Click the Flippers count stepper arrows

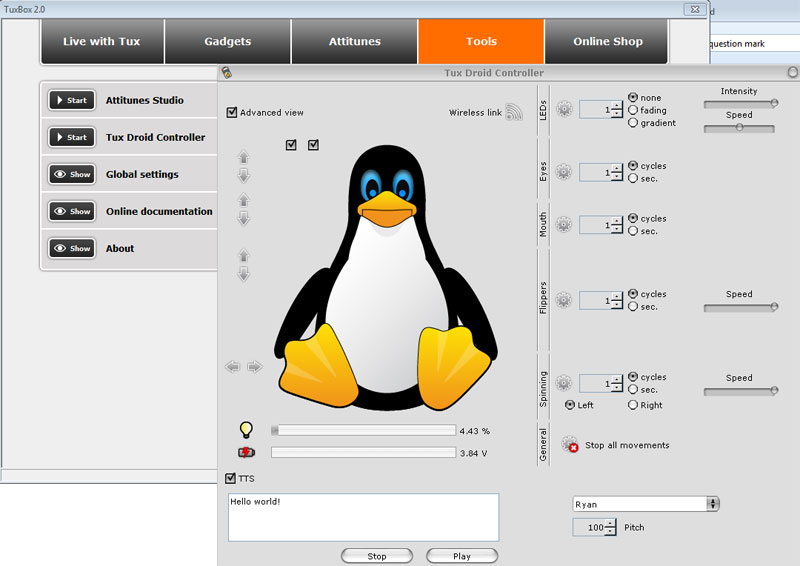[x=617, y=301]
